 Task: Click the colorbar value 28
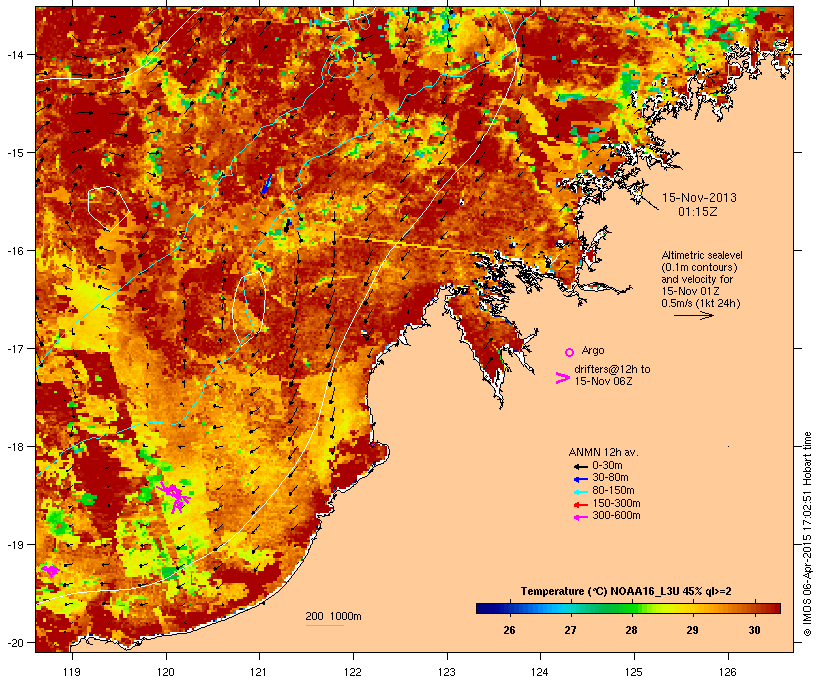631,630
